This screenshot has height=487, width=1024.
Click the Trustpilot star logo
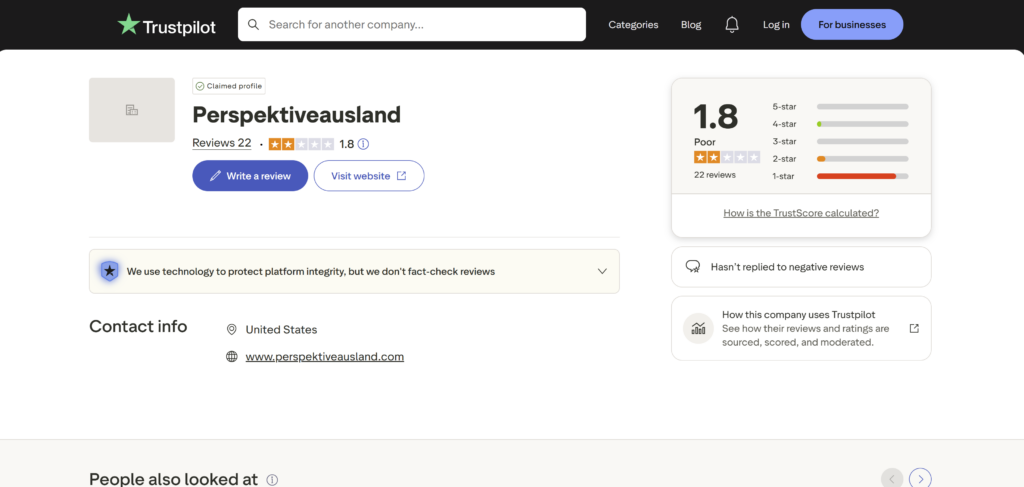[x=128, y=24]
